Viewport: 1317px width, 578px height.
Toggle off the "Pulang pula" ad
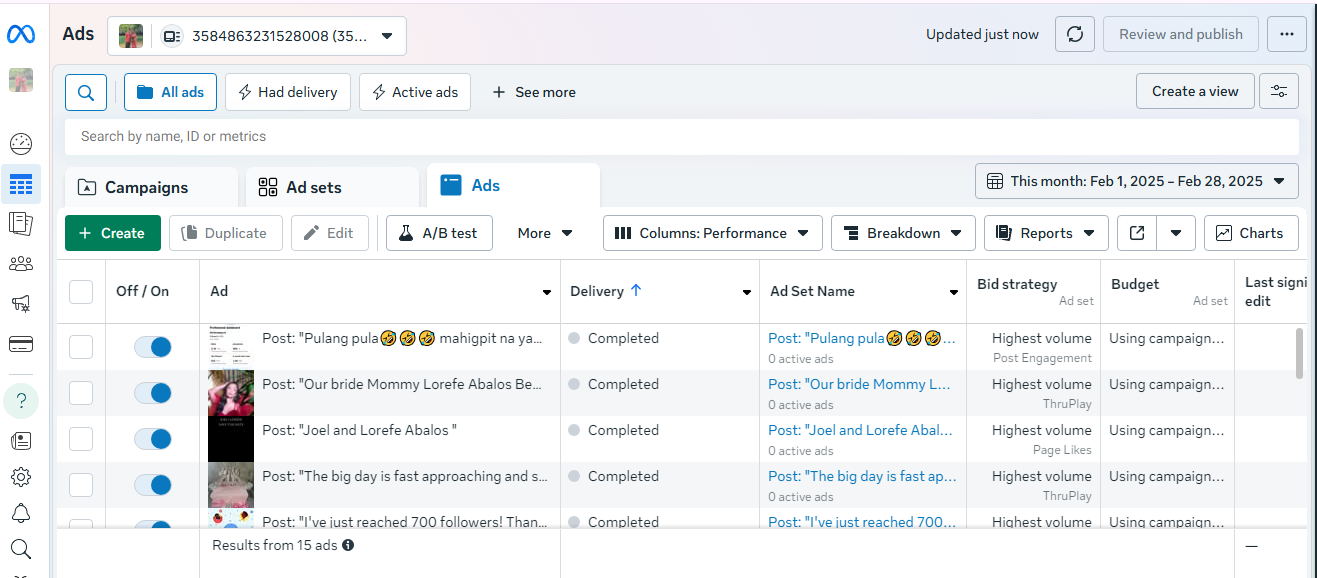(x=153, y=347)
